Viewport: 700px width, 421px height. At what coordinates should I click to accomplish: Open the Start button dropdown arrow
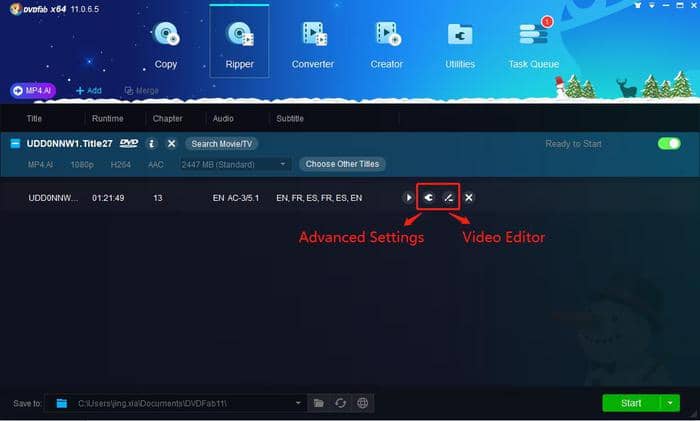coord(670,403)
